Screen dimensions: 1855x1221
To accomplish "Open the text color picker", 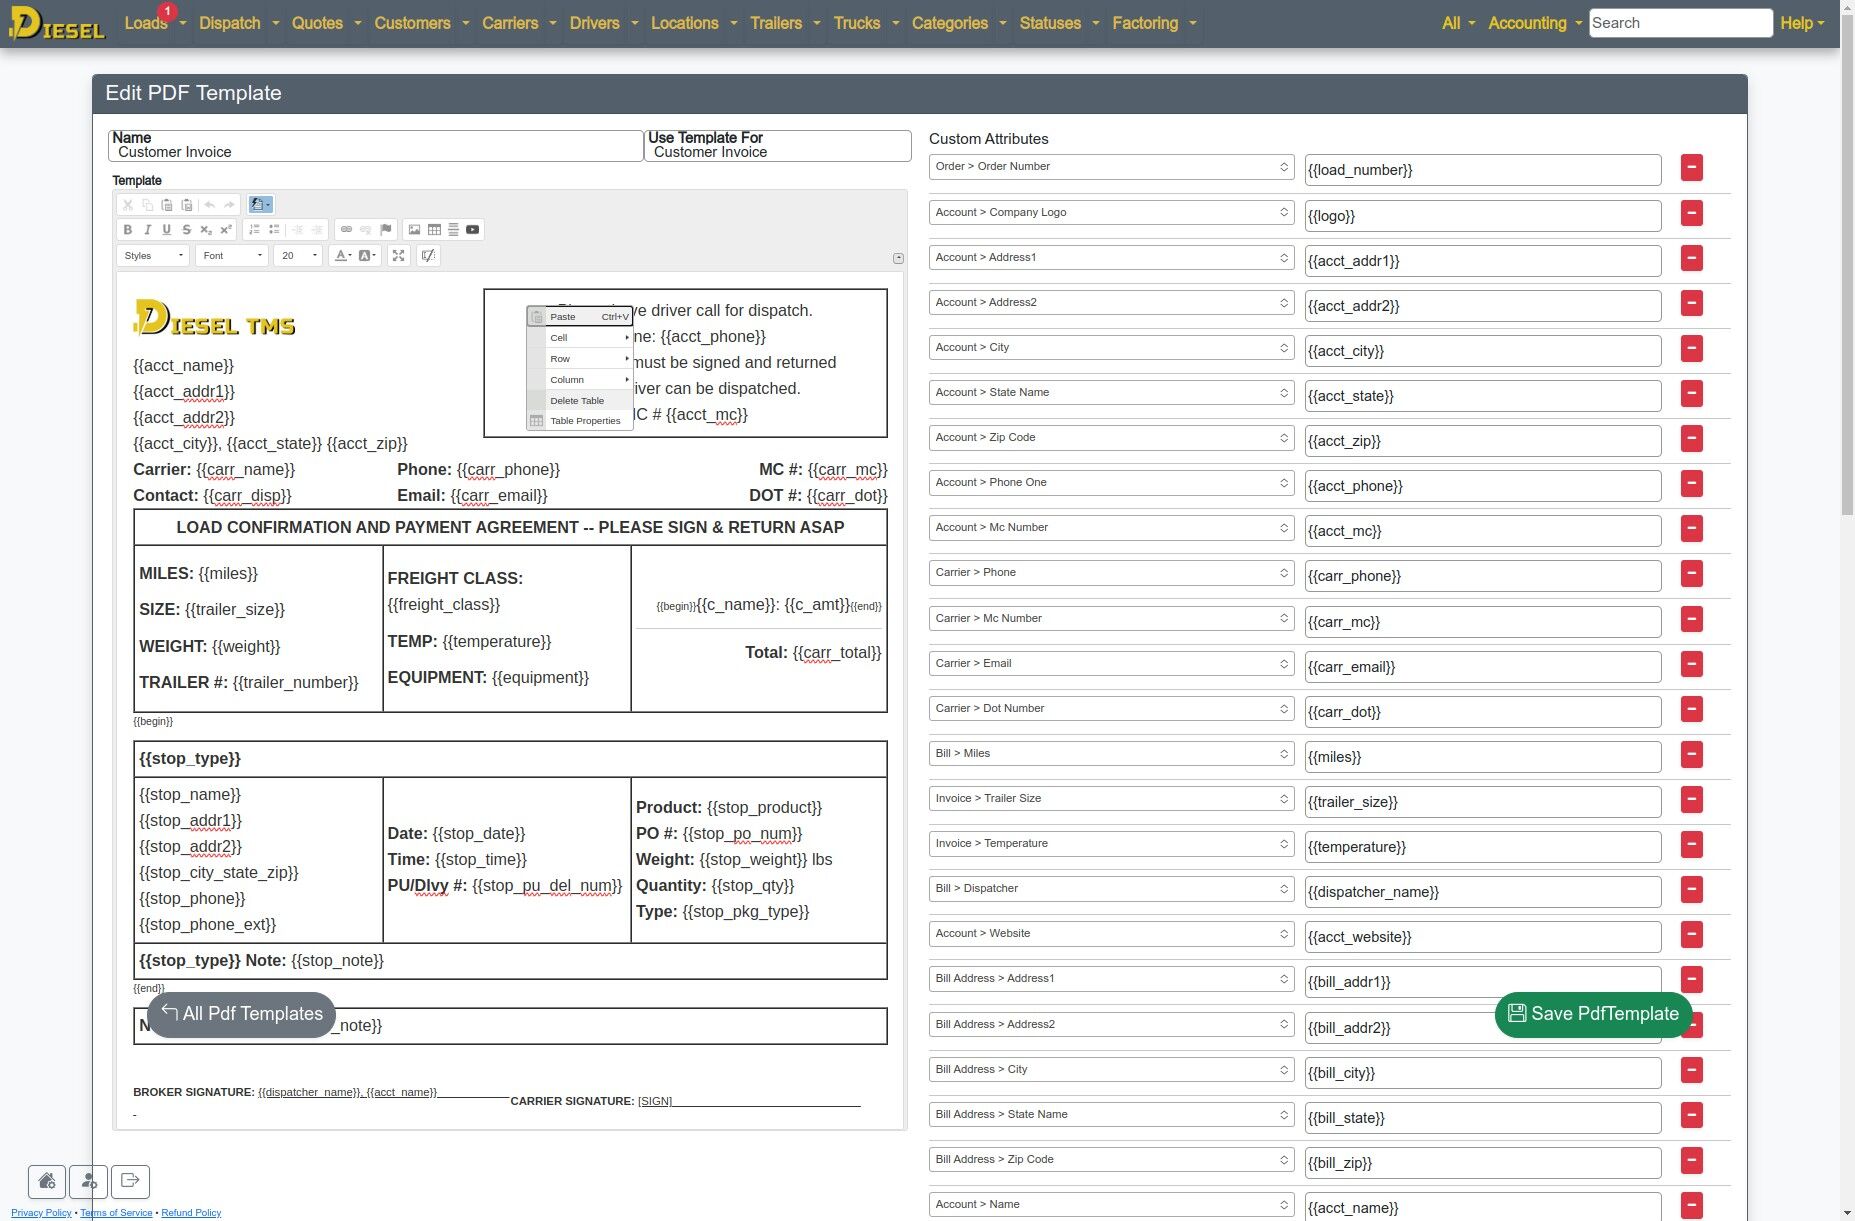I will point(342,256).
